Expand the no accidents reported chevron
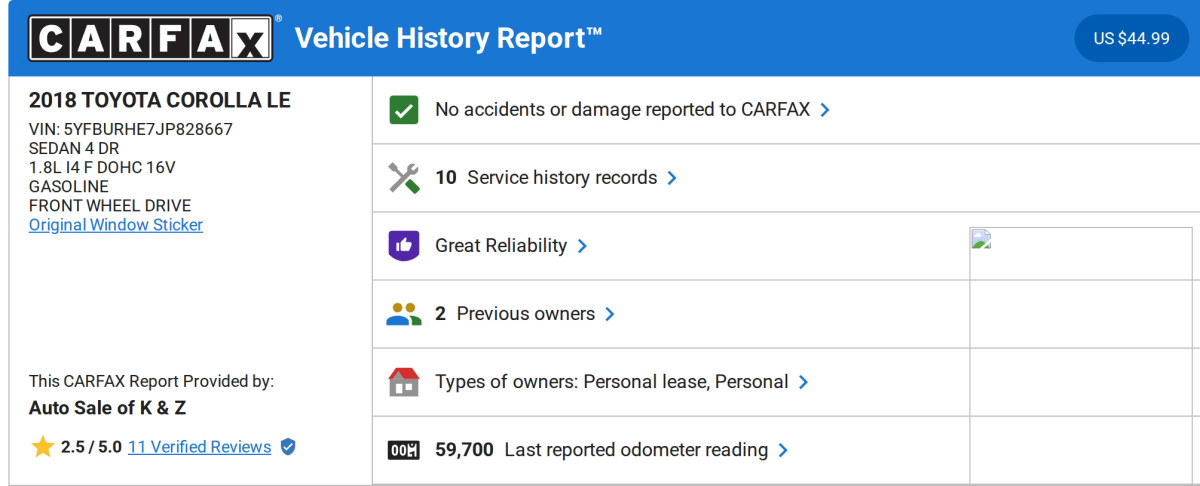 (x=825, y=110)
